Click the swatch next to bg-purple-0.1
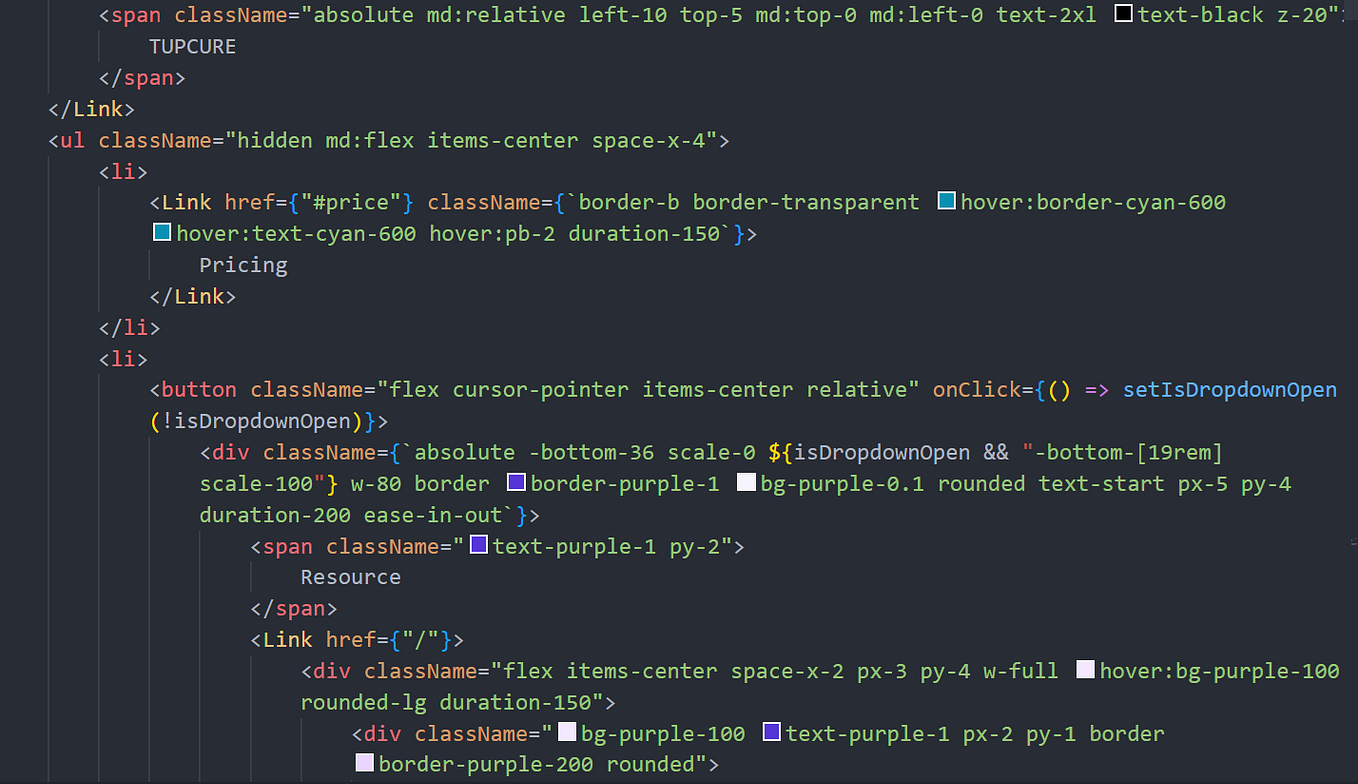The image size is (1358, 784). tap(746, 482)
